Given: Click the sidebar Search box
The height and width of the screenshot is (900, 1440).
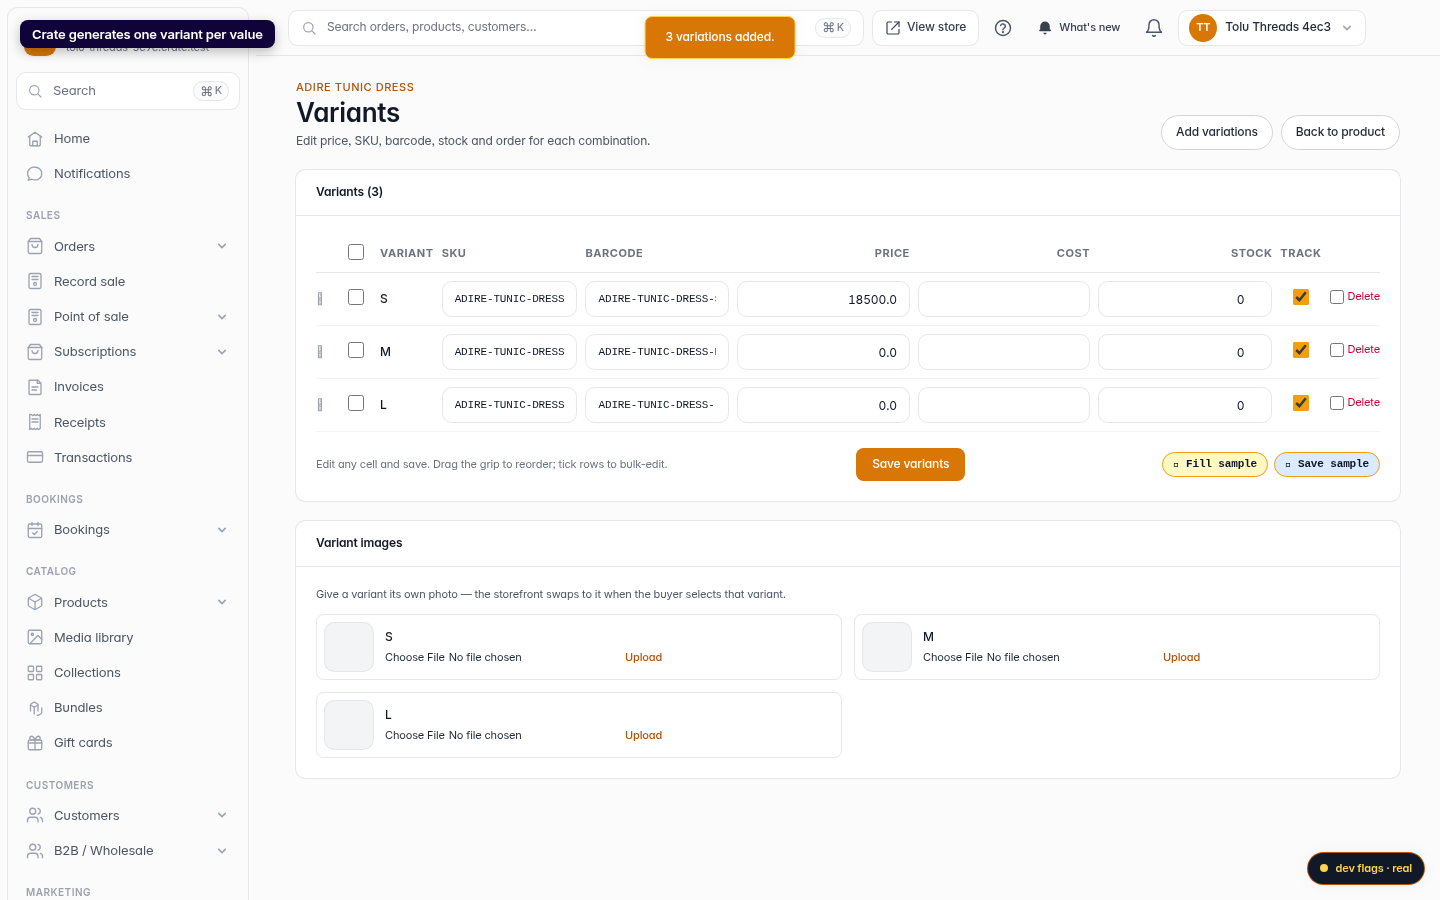Looking at the screenshot, I should point(128,91).
